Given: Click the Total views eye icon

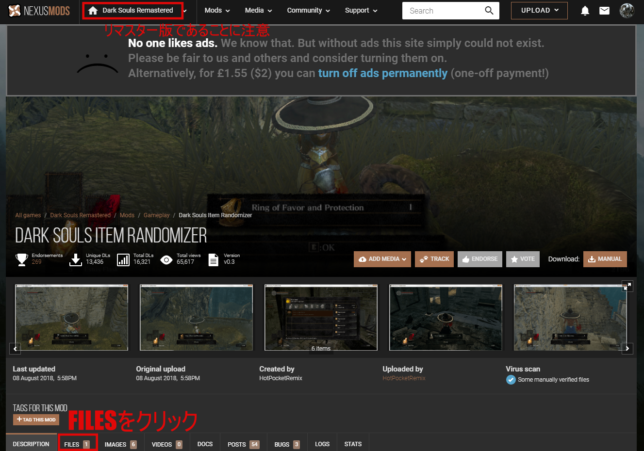Looking at the screenshot, I should tap(166, 260).
